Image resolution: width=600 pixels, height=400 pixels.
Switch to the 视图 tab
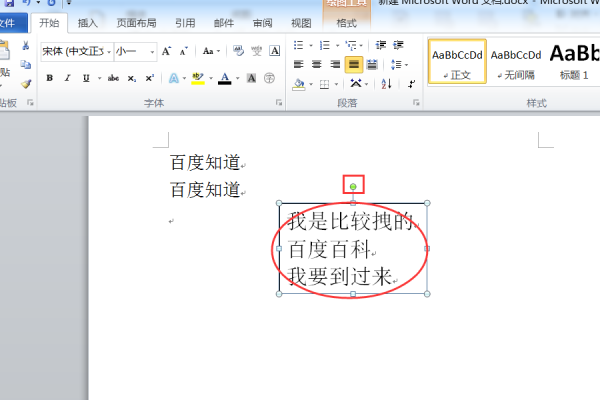tap(301, 23)
